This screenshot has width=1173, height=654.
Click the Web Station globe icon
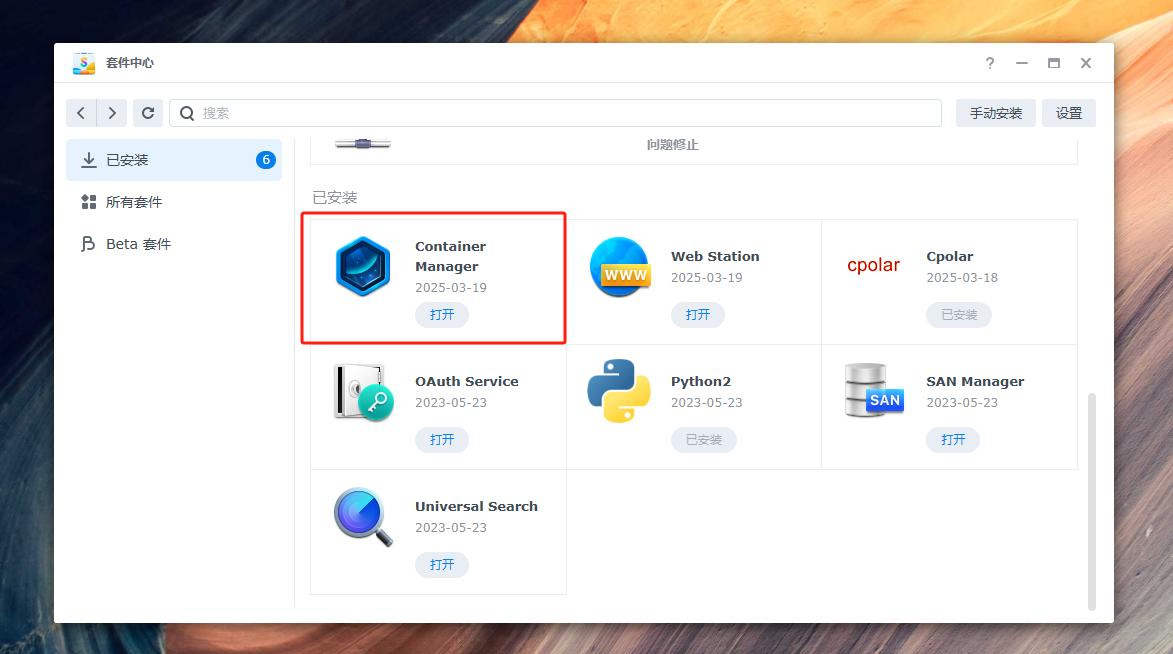(x=618, y=267)
